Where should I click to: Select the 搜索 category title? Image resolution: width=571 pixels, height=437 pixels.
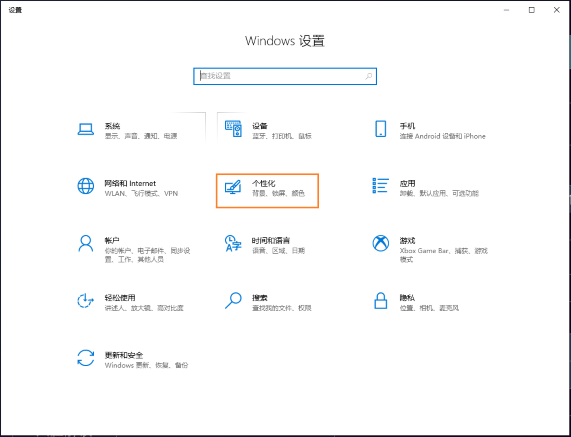[x=260, y=298]
